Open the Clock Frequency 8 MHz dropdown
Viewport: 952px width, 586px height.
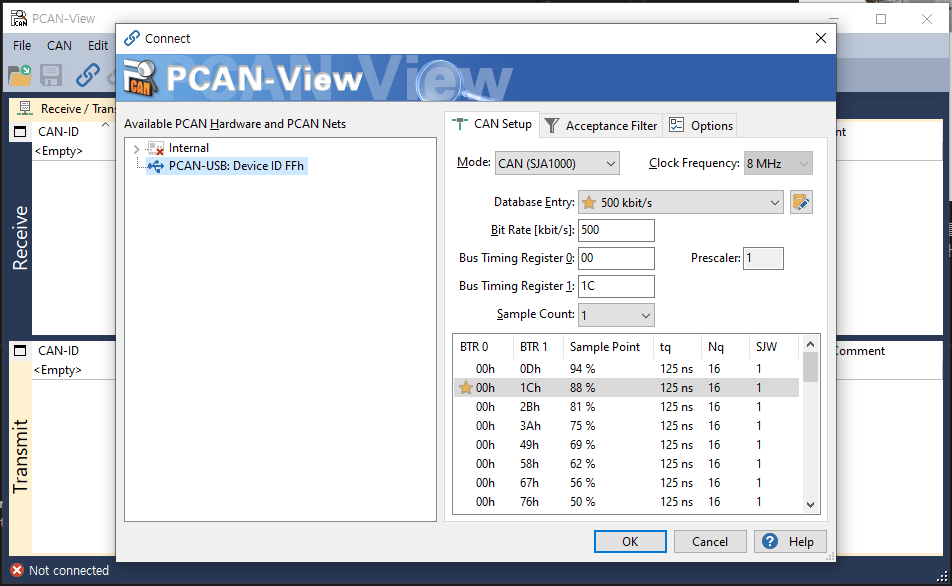(x=778, y=163)
